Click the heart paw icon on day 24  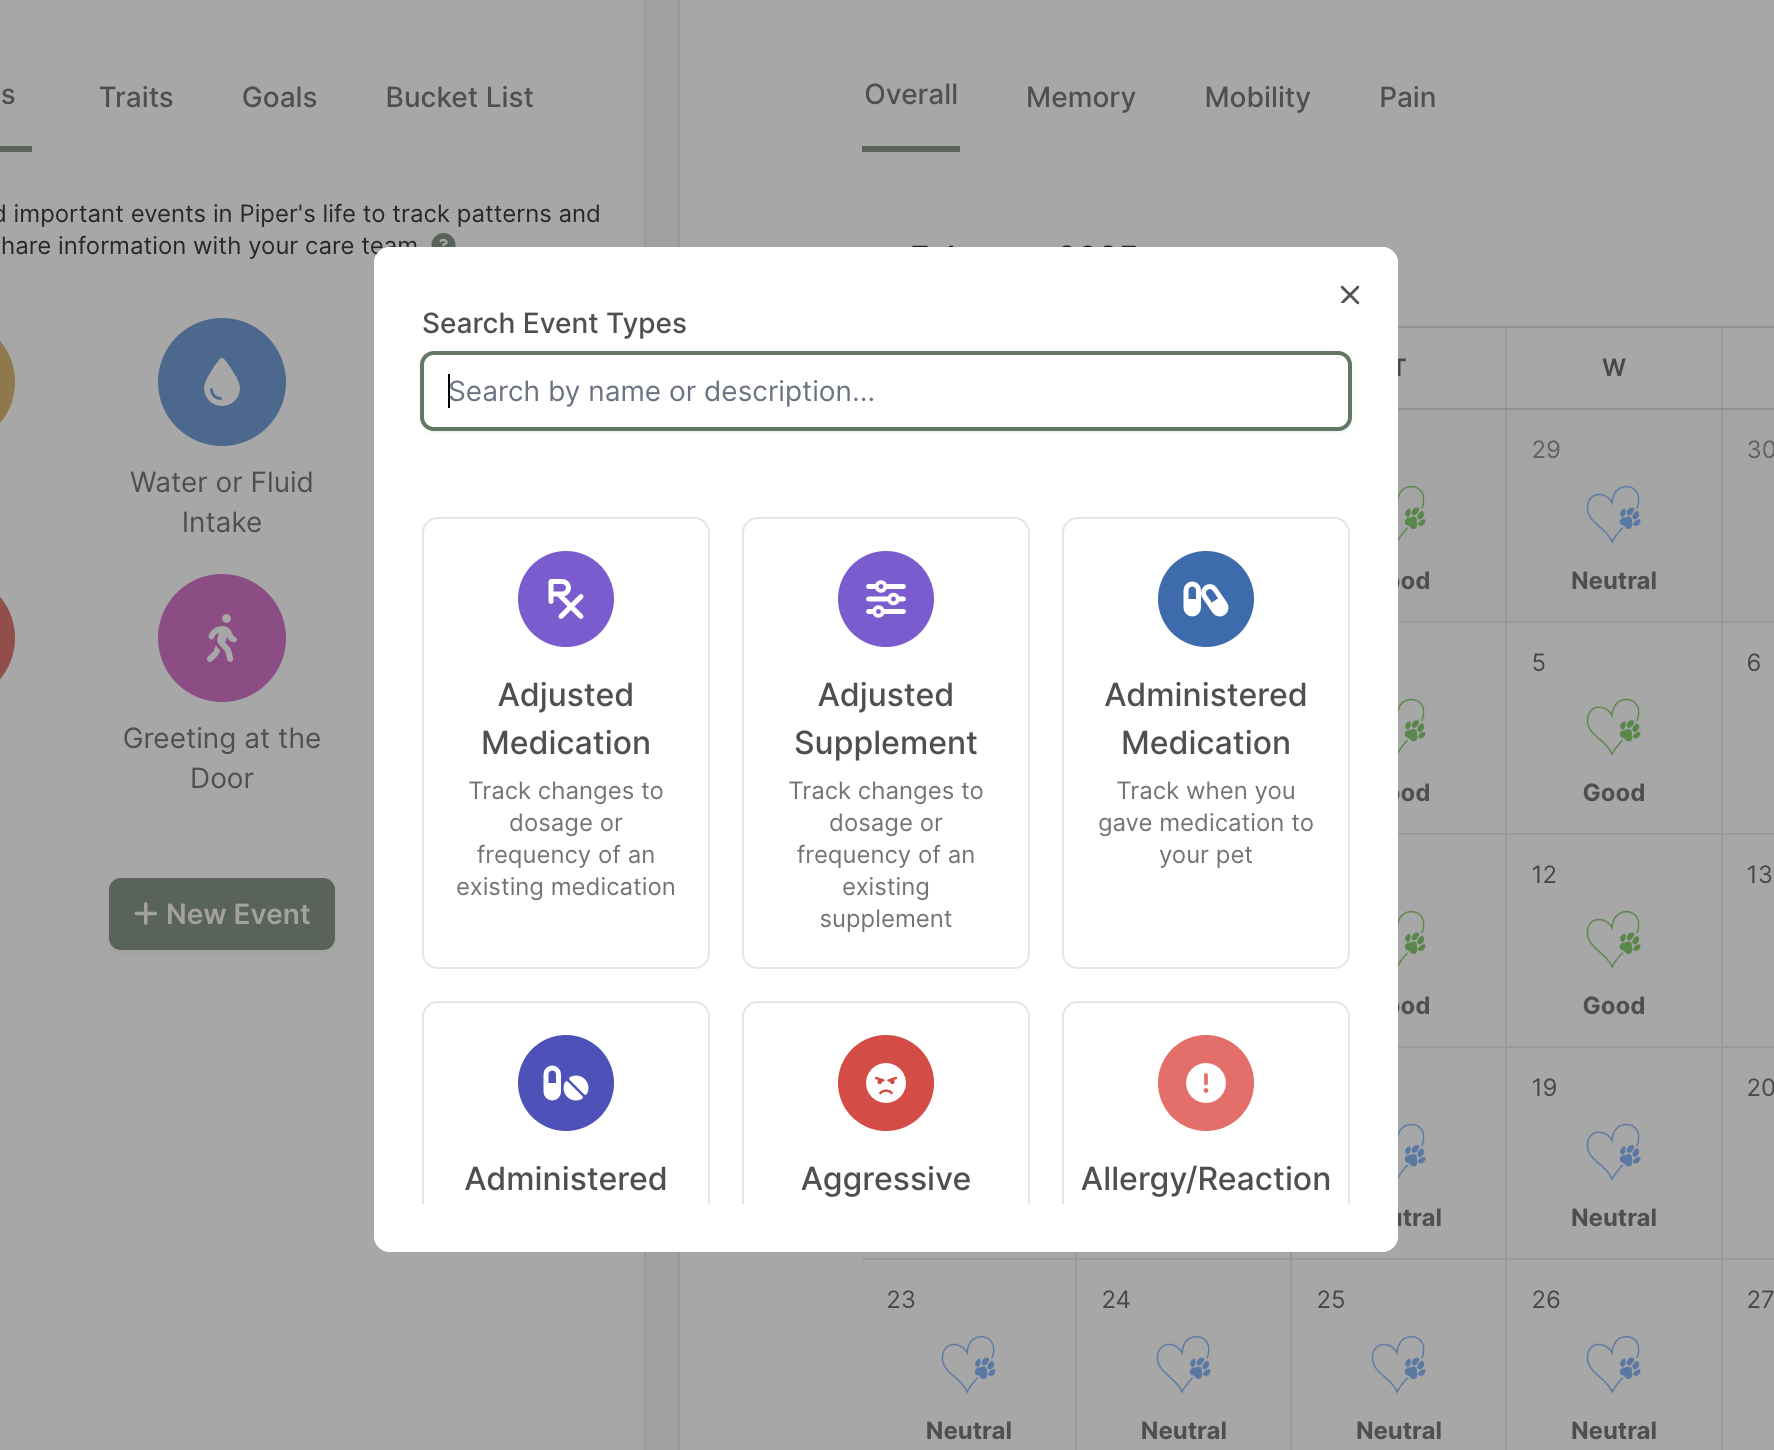coord(1184,1364)
